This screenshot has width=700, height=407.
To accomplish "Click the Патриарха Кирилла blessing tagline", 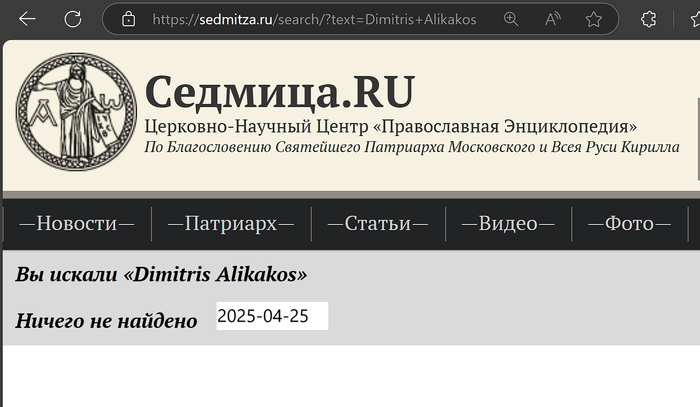I will (x=411, y=148).
